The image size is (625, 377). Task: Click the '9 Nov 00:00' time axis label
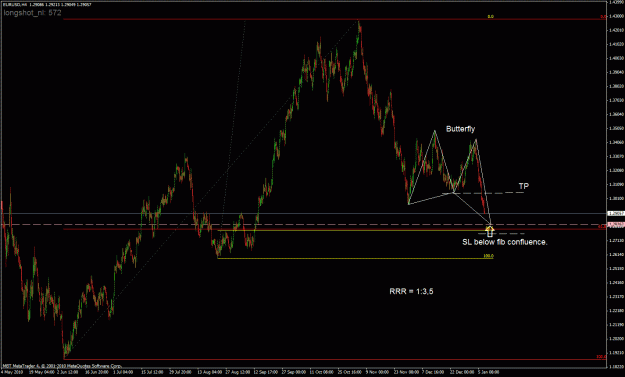click(x=377, y=372)
